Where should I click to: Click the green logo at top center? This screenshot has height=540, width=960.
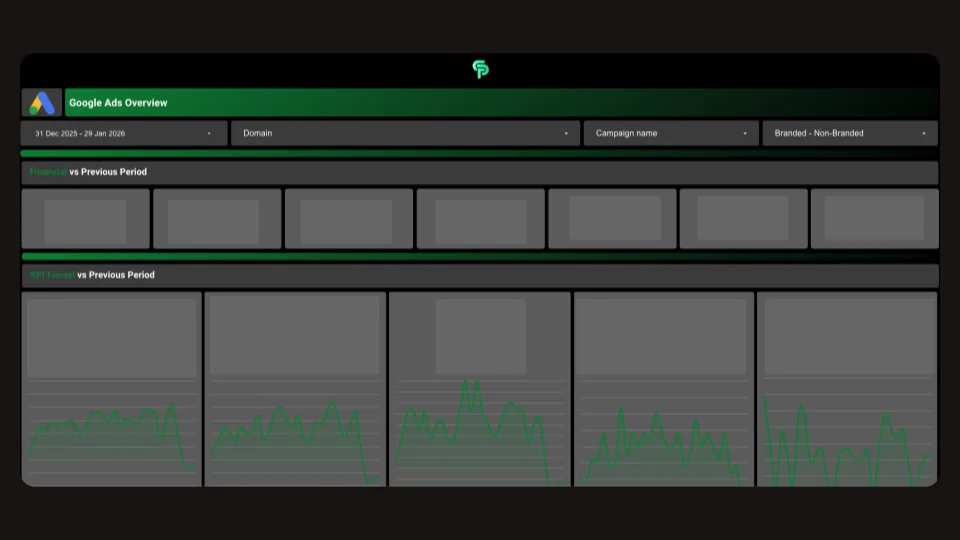coord(481,69)
